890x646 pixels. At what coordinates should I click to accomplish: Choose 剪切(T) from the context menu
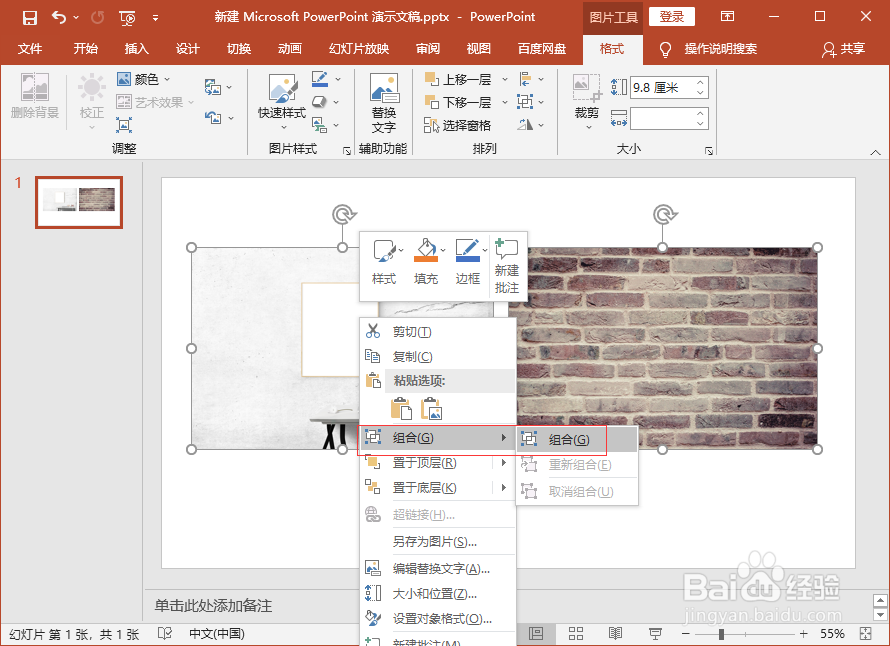click(x=438, y=332)
